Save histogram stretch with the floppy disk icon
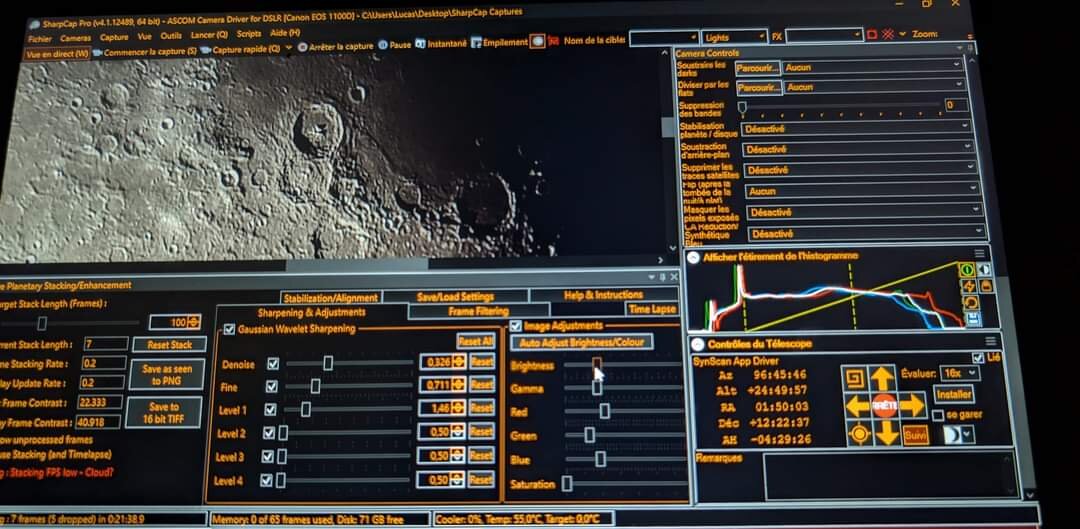Viewport: 1080px width, 529px height. pos(974,319)
